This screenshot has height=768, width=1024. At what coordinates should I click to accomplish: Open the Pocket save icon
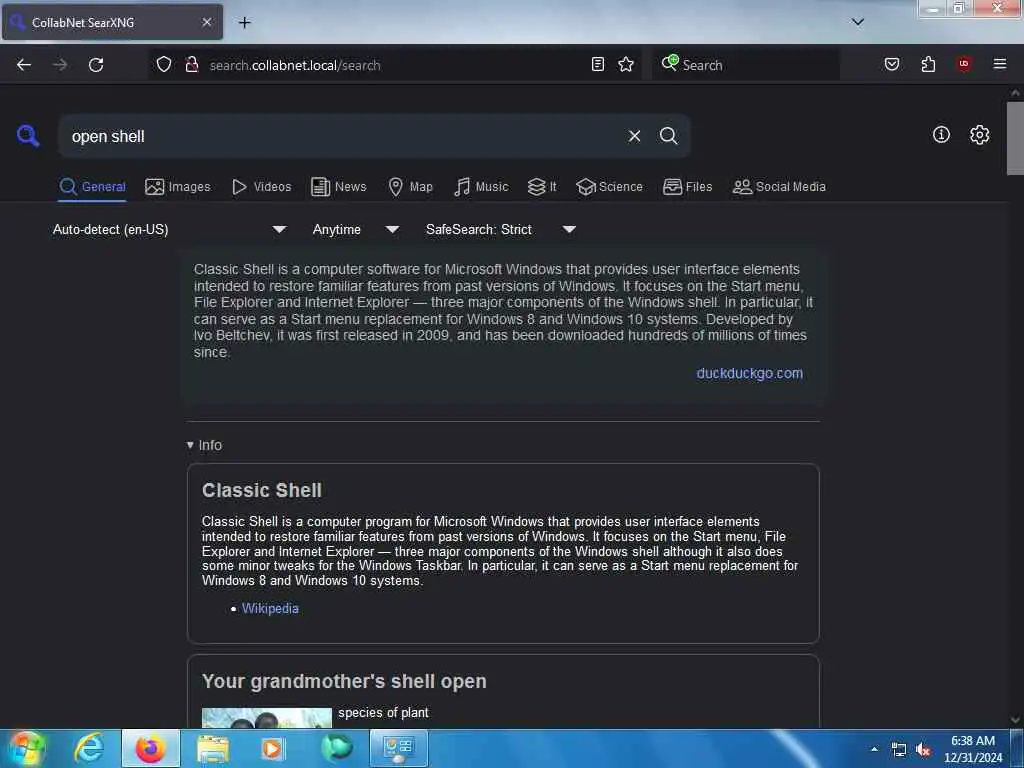coord(892,64)
